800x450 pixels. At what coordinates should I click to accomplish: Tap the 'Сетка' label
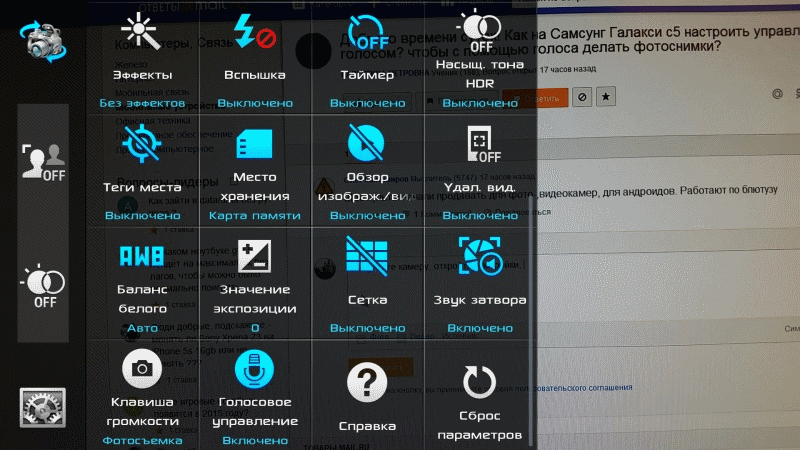click(367, 299)
